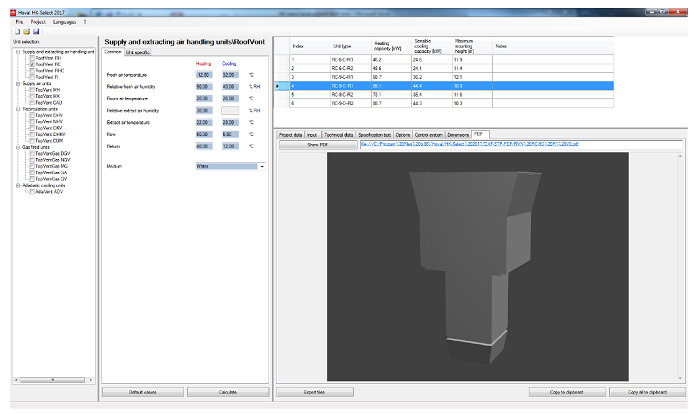Click the Save disk toolbar icon
Screen dimensions: 700x414
[37, 31]
